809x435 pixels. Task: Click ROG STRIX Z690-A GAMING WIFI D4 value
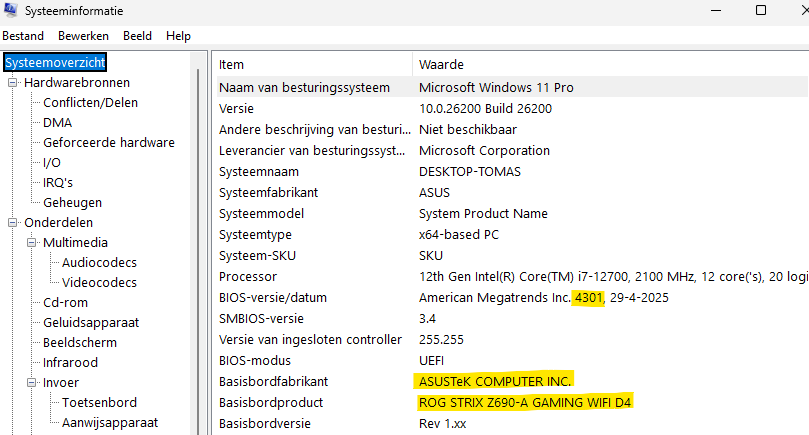(x=525, y=403)
